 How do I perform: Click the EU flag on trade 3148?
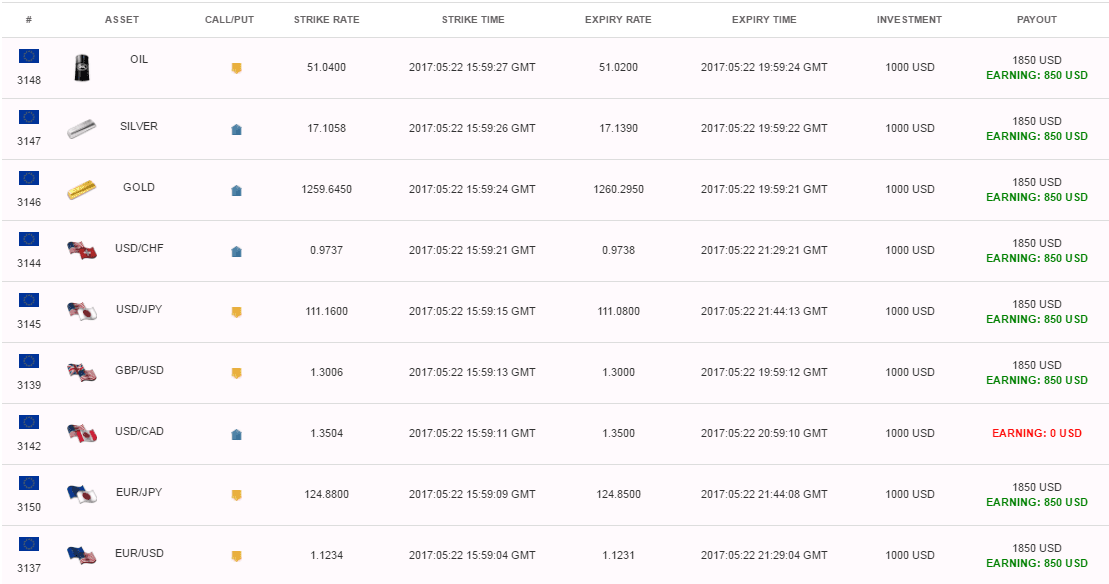(29, 56)
